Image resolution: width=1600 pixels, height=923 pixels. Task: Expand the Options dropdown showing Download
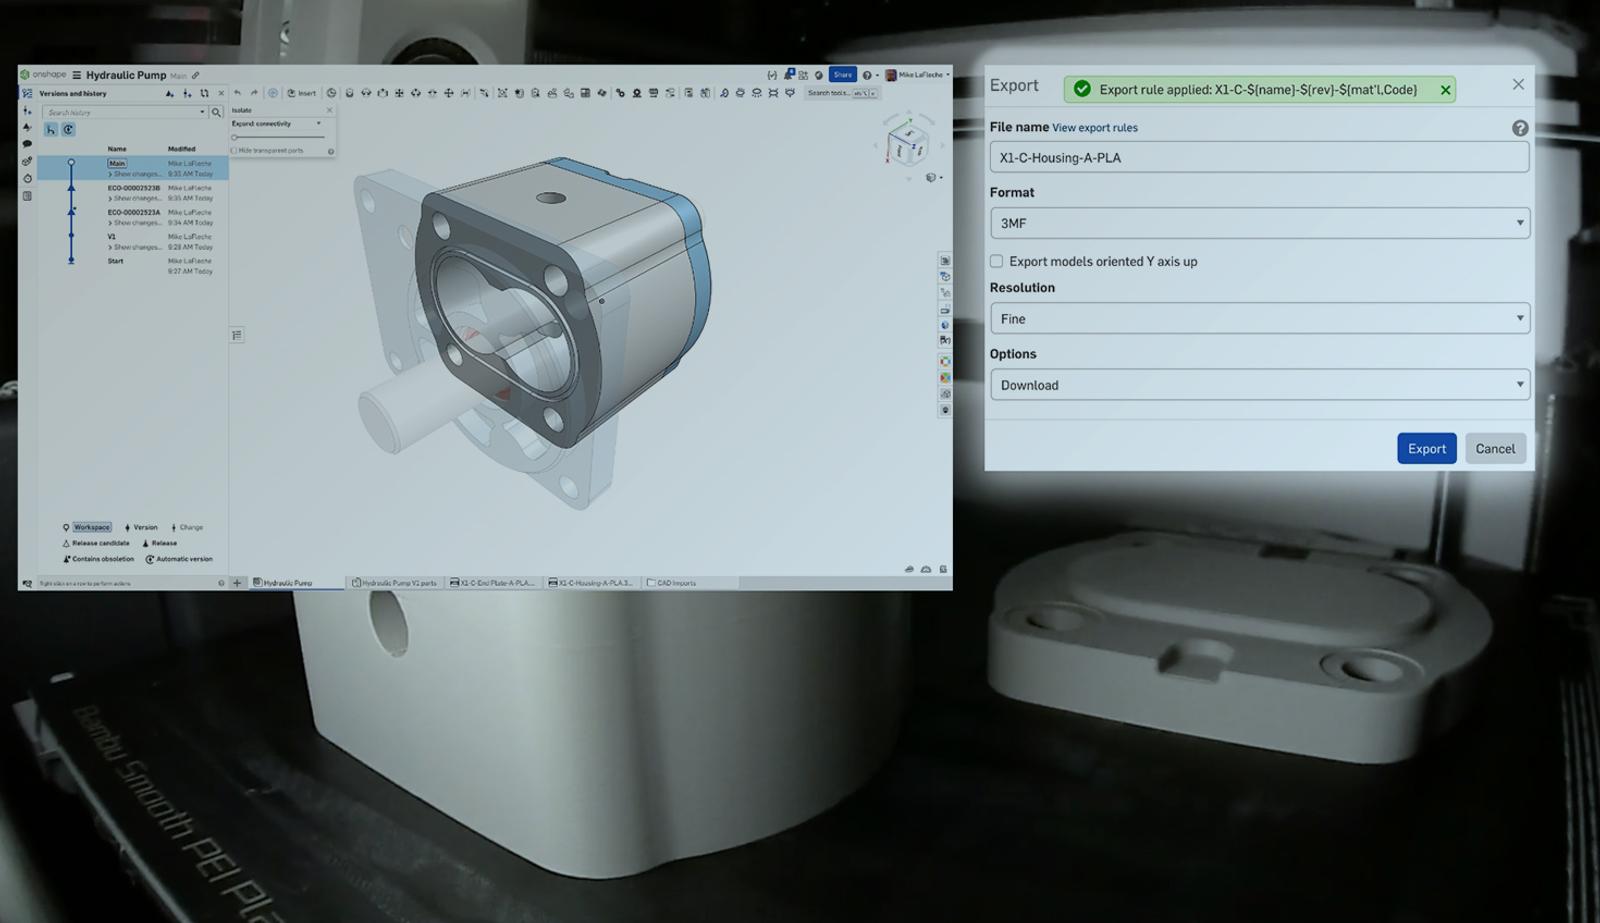point(1259,385)
